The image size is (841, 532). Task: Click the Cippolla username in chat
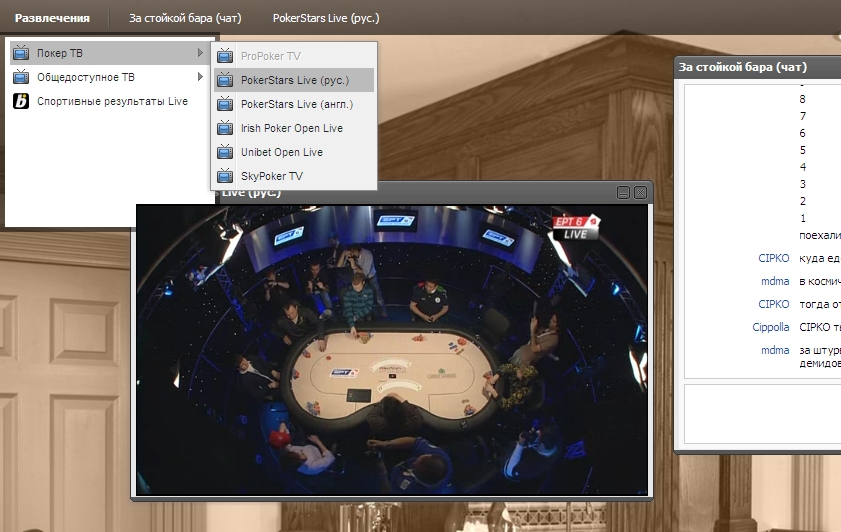pos(771,327)
